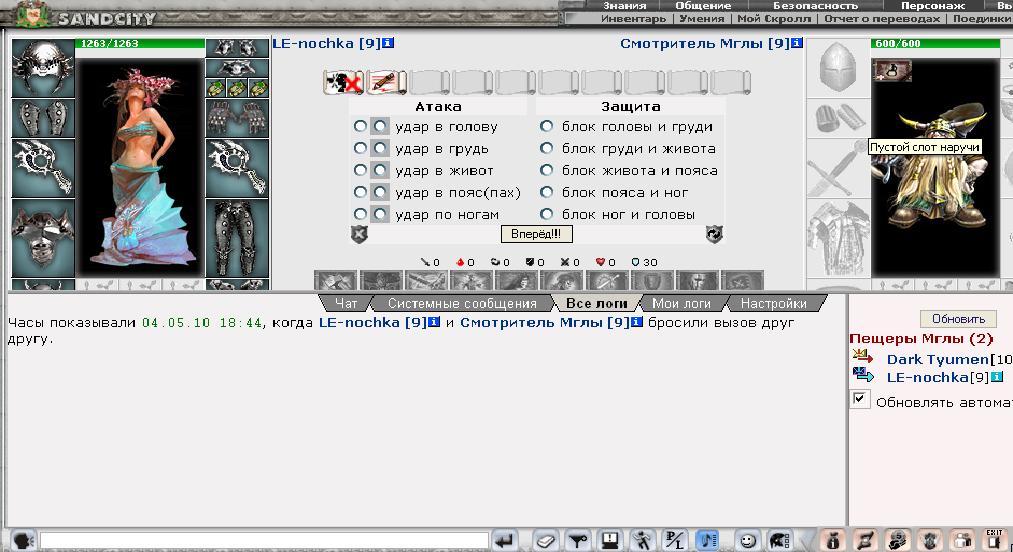Switch to the Все логи tab

coord(596,303)
